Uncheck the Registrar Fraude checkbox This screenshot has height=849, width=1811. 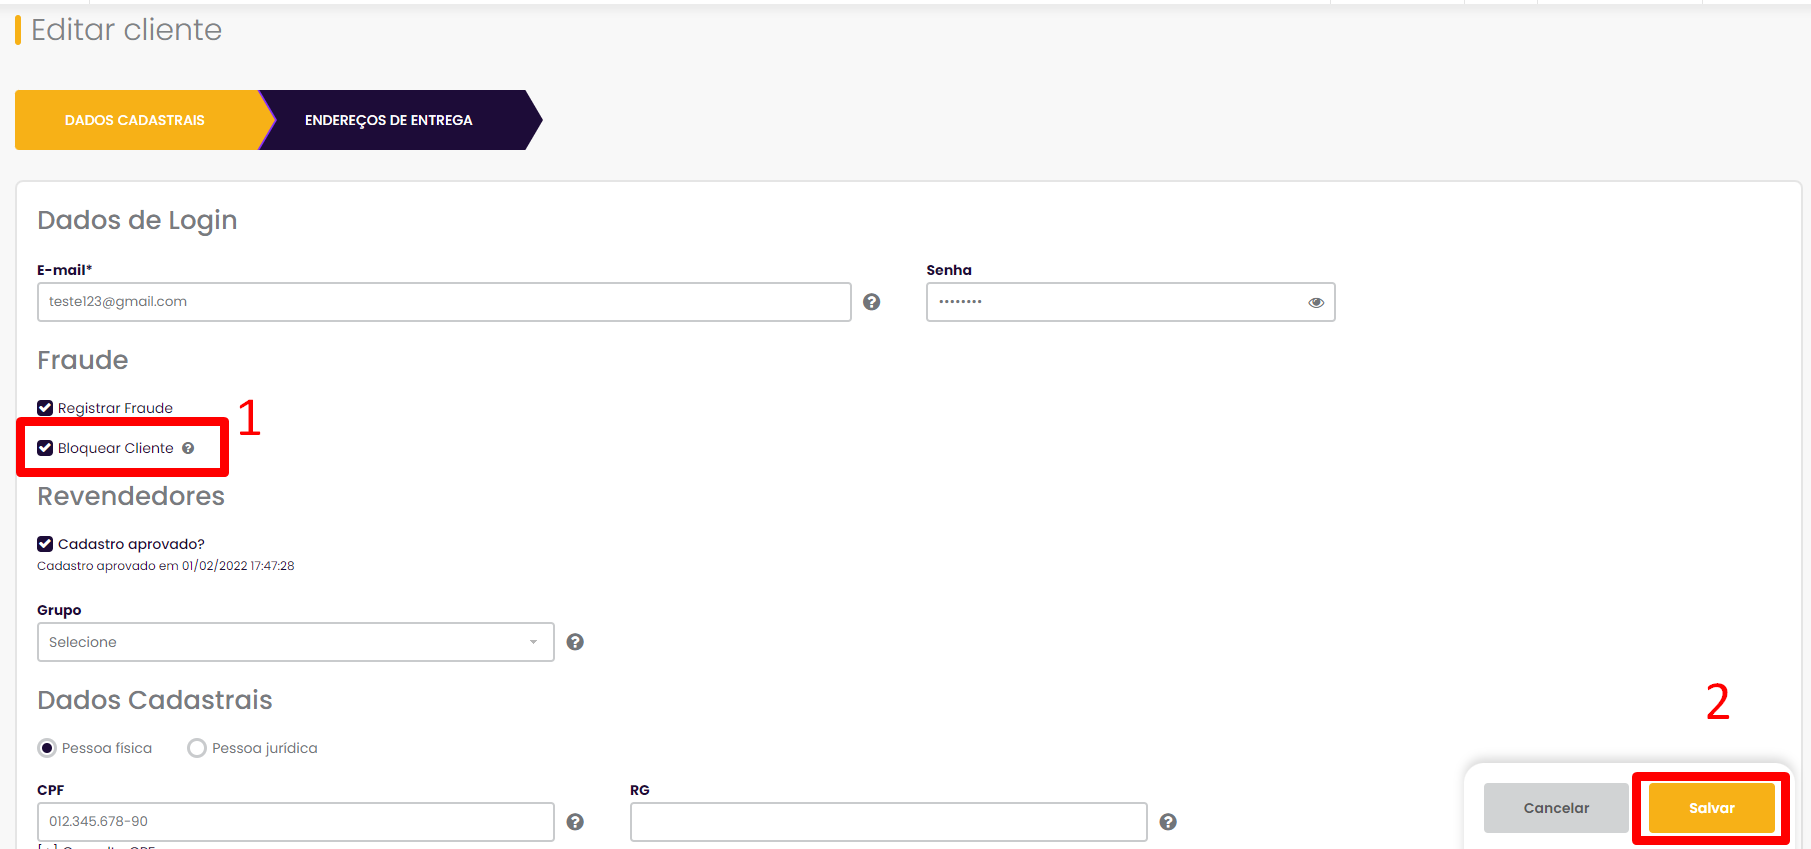[45, 408]
